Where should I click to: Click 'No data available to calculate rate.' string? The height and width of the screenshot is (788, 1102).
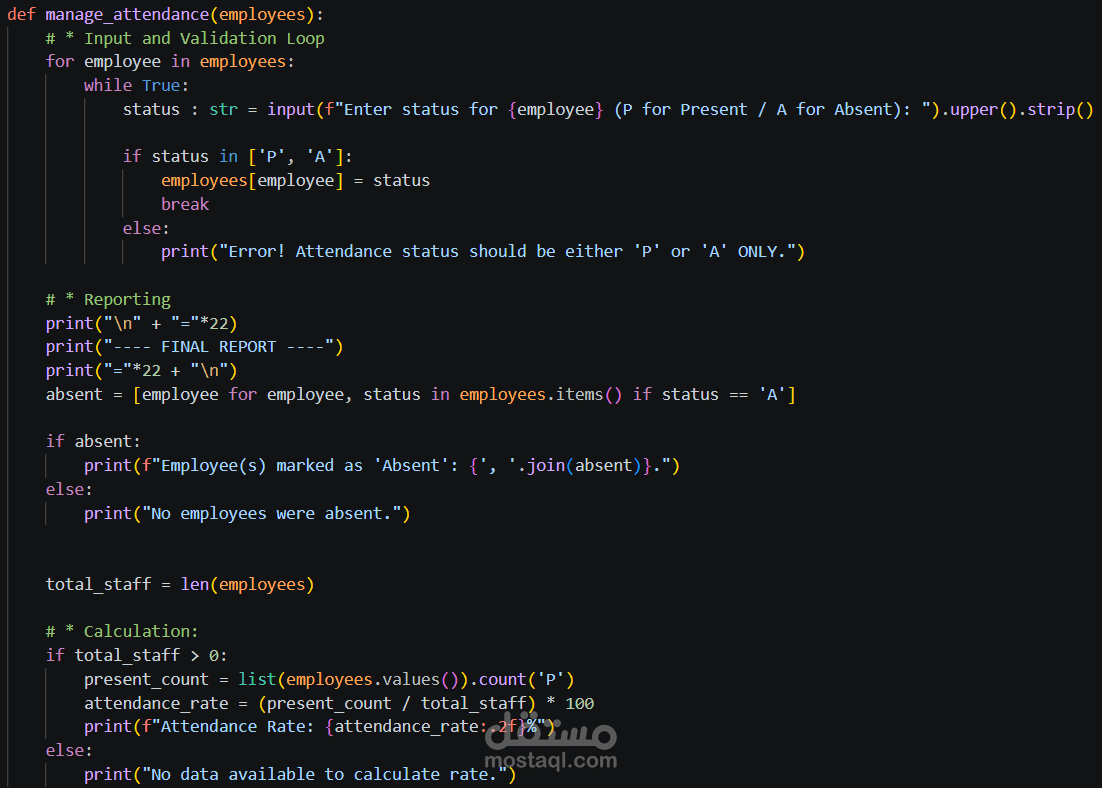pos(324,775)
